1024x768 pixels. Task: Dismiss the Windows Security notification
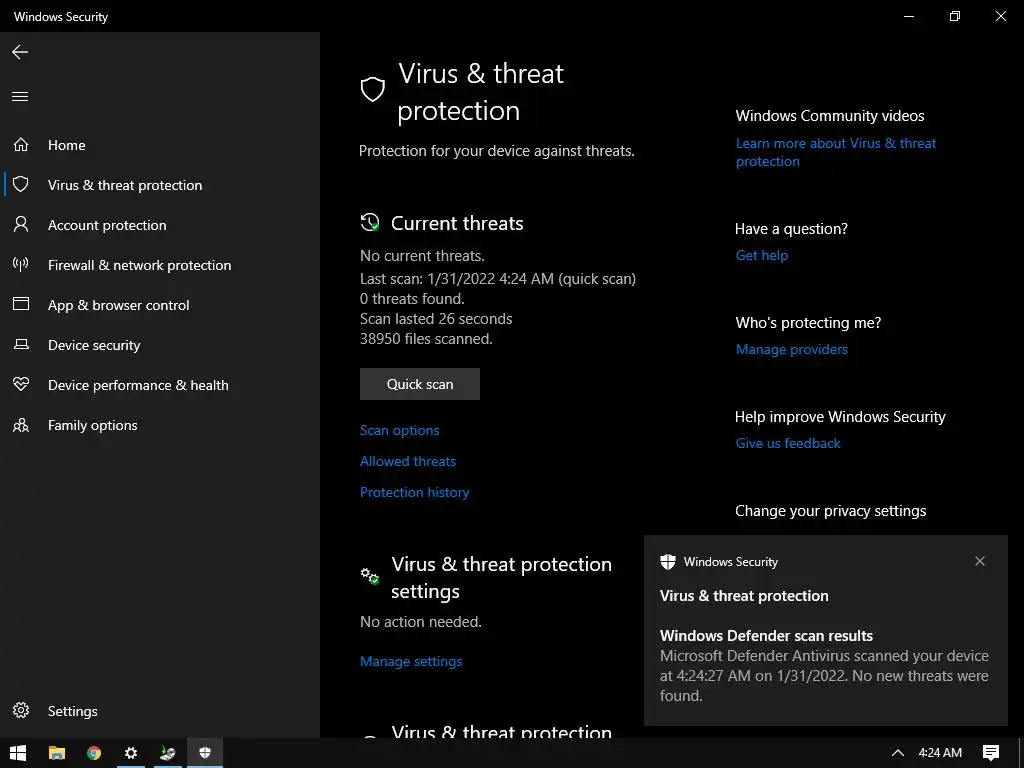tap(980, 561)
